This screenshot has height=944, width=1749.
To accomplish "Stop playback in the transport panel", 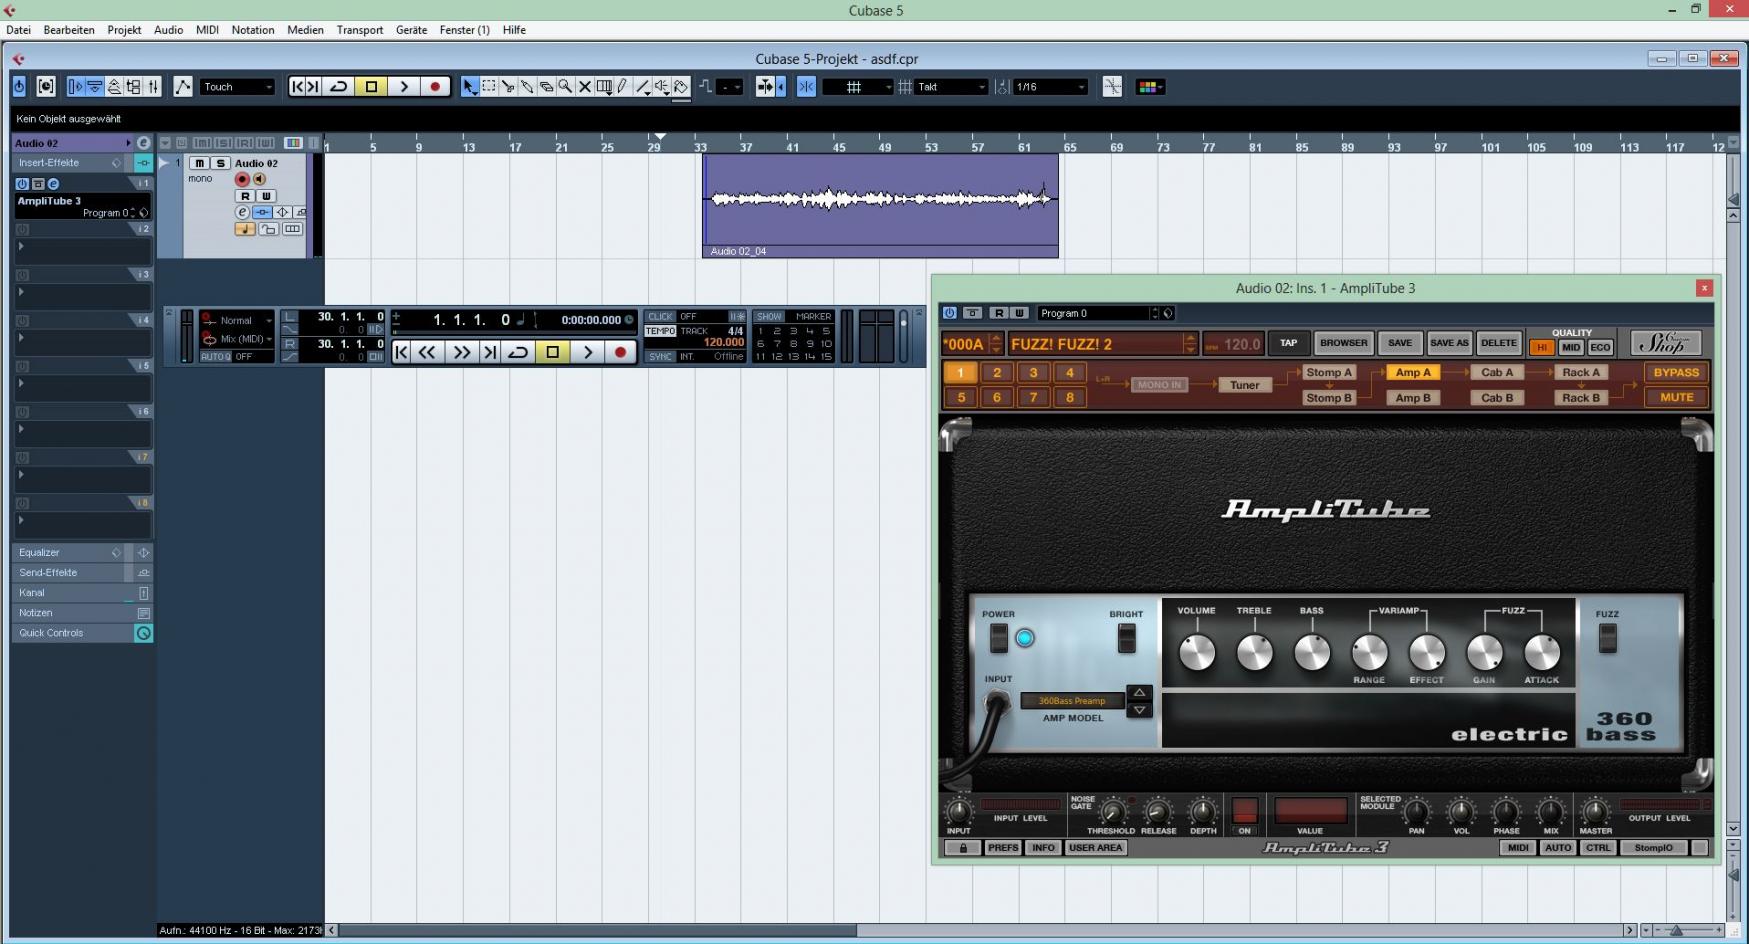I will point(552,352).
